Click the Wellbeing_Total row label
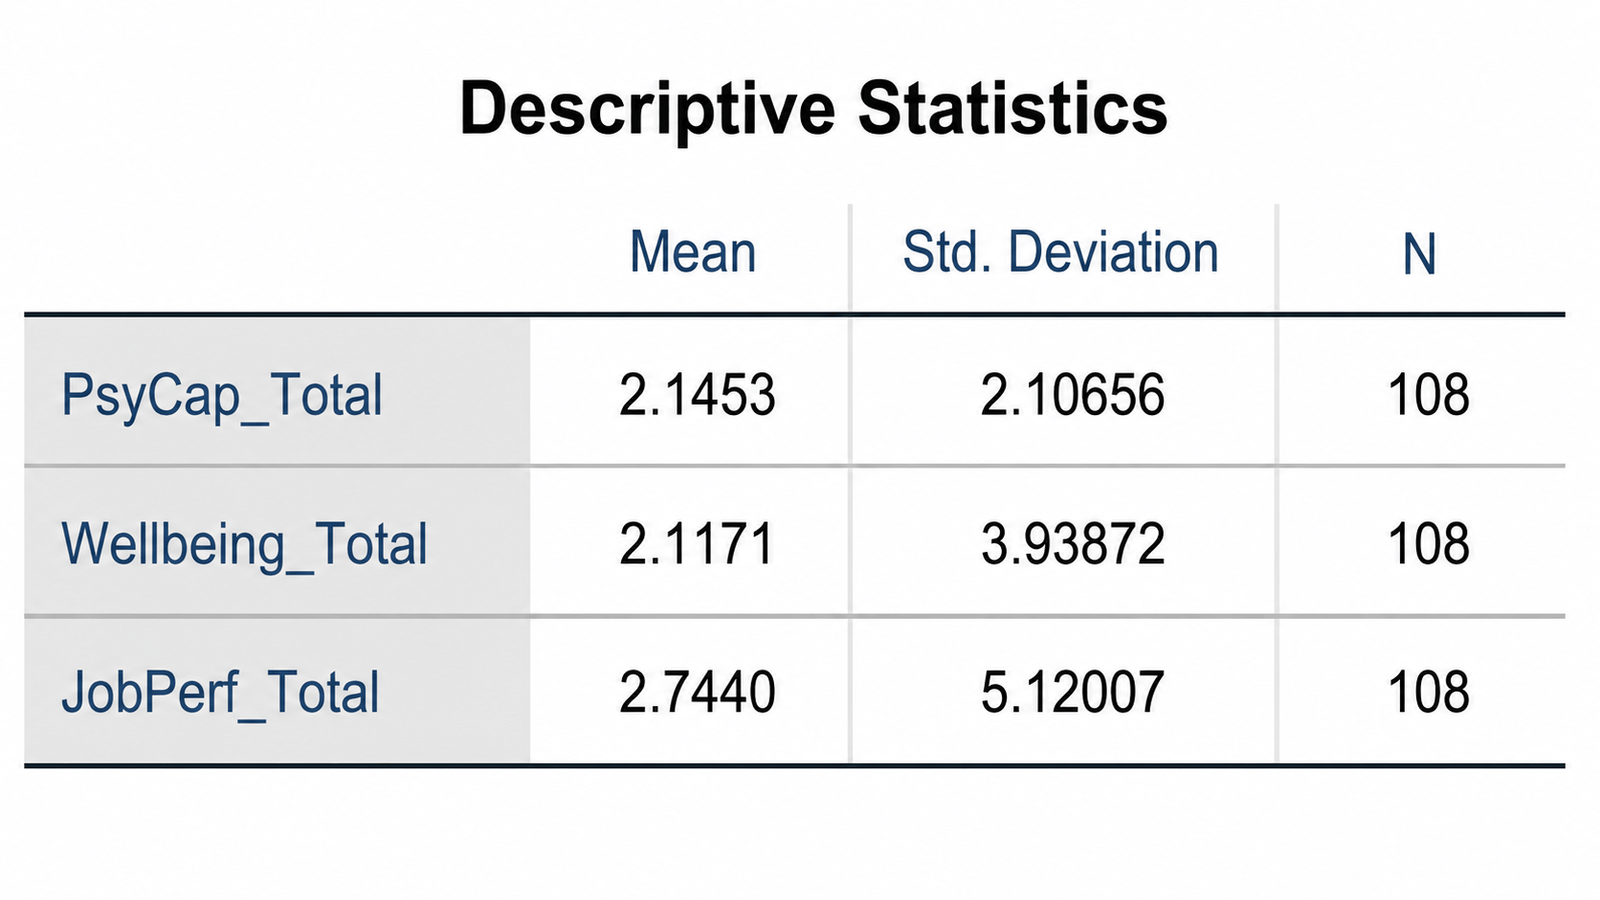 click(x=245, y=544)
